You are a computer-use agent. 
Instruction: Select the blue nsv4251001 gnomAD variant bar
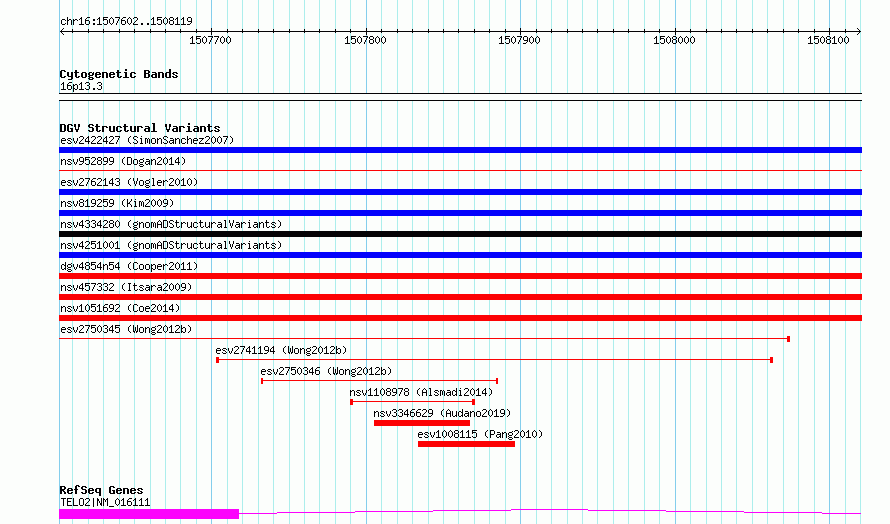pyautogui.click(x=460, y=255)
